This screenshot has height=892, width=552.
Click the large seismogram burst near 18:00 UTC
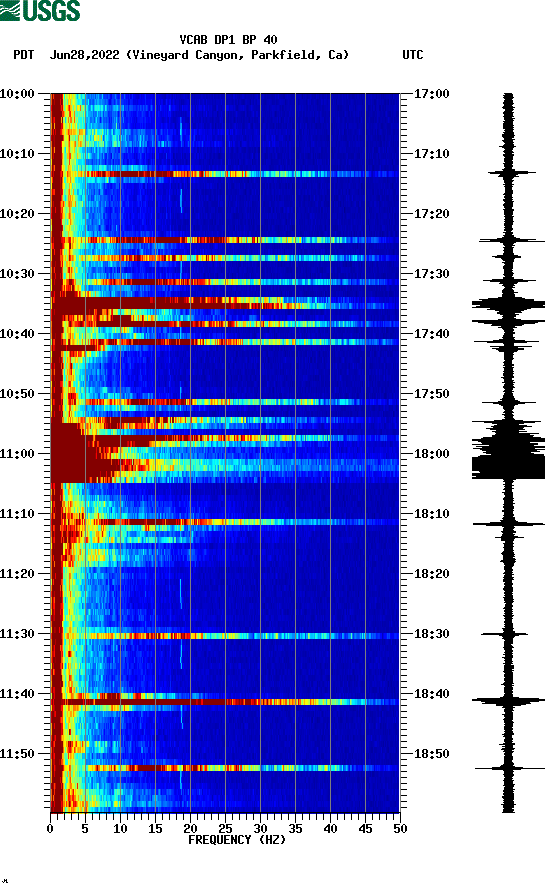[x=508, y=452]
